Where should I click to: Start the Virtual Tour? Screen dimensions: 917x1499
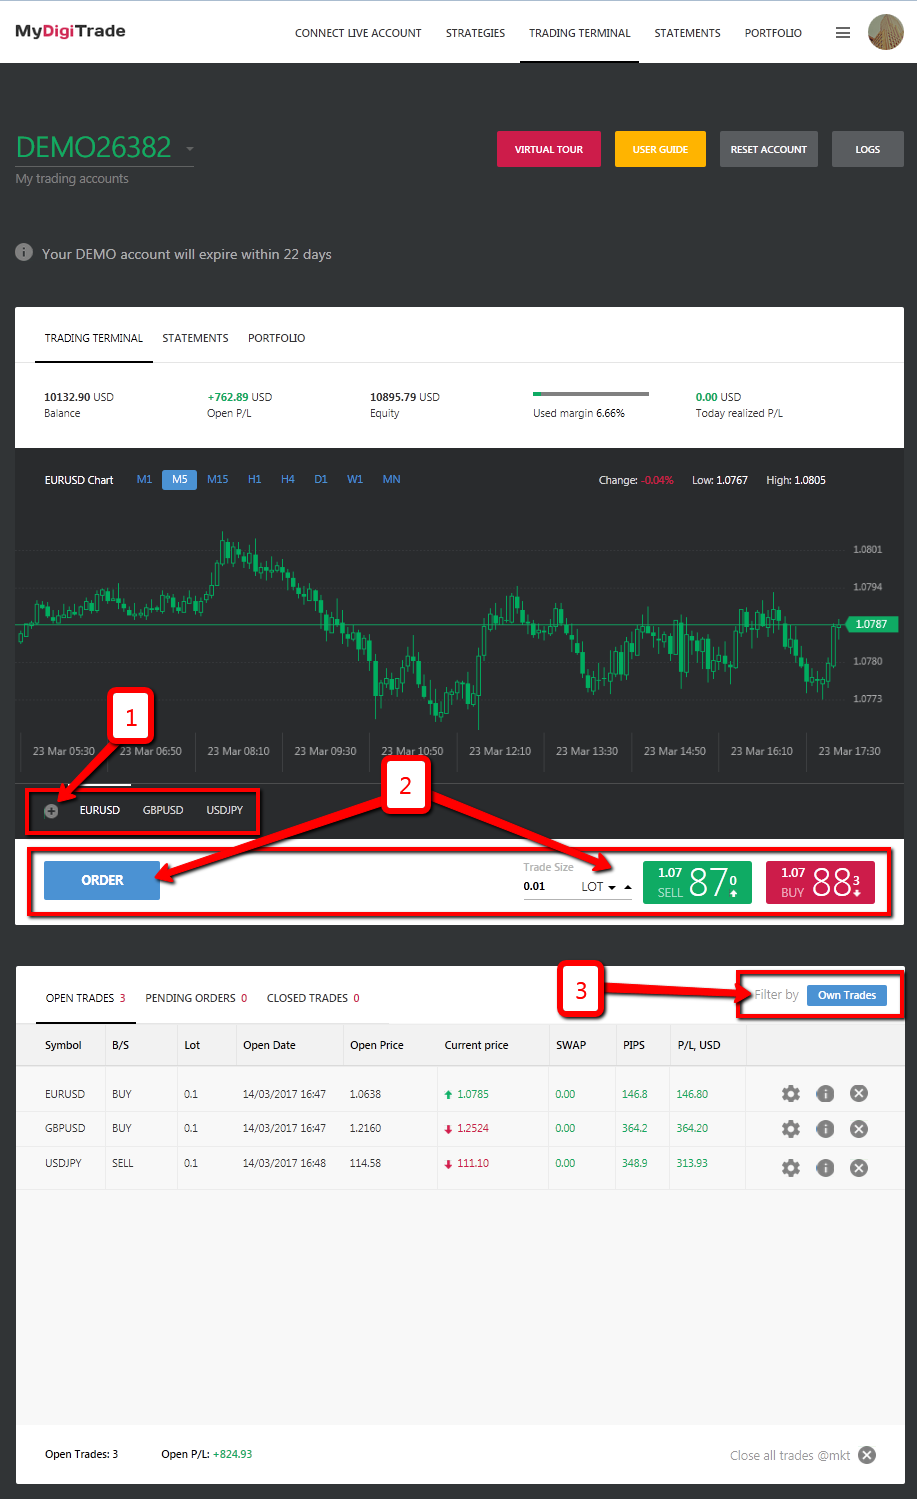click(549, 149)
